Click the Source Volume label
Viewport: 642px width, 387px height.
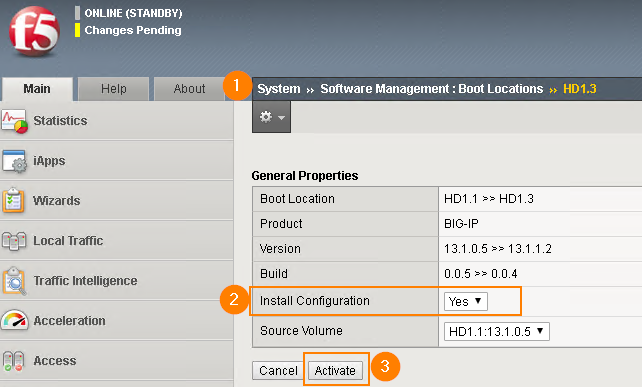[301, 330]
